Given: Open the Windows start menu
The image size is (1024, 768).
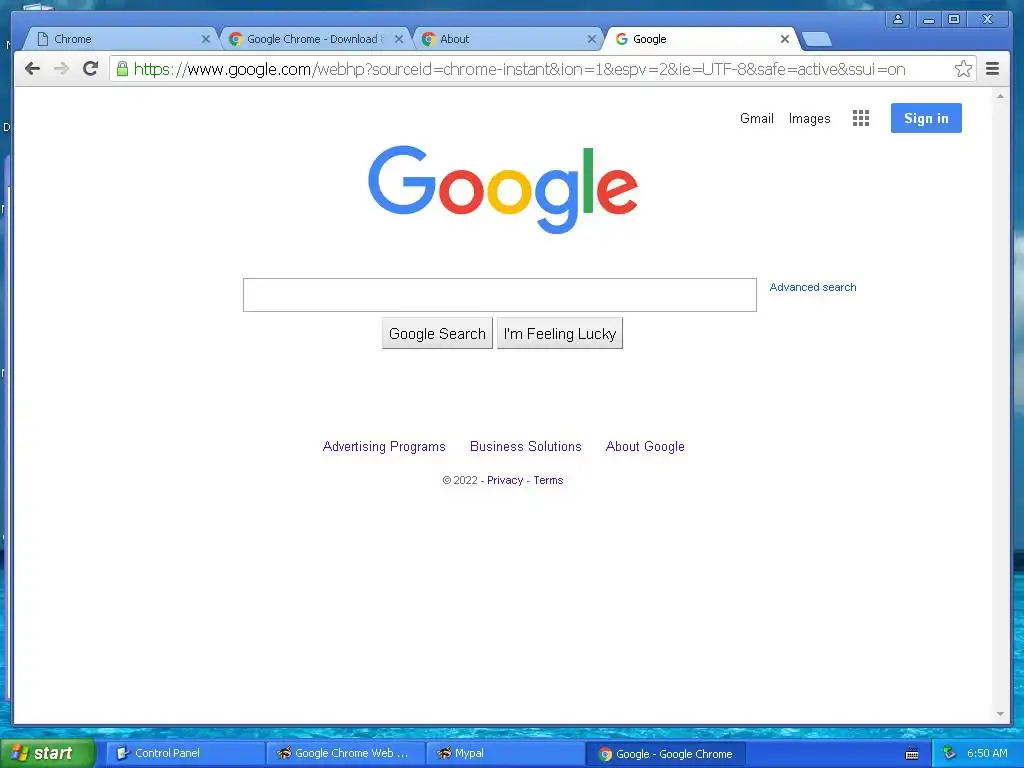Looking at the screenshot, I should pos(47,754).
